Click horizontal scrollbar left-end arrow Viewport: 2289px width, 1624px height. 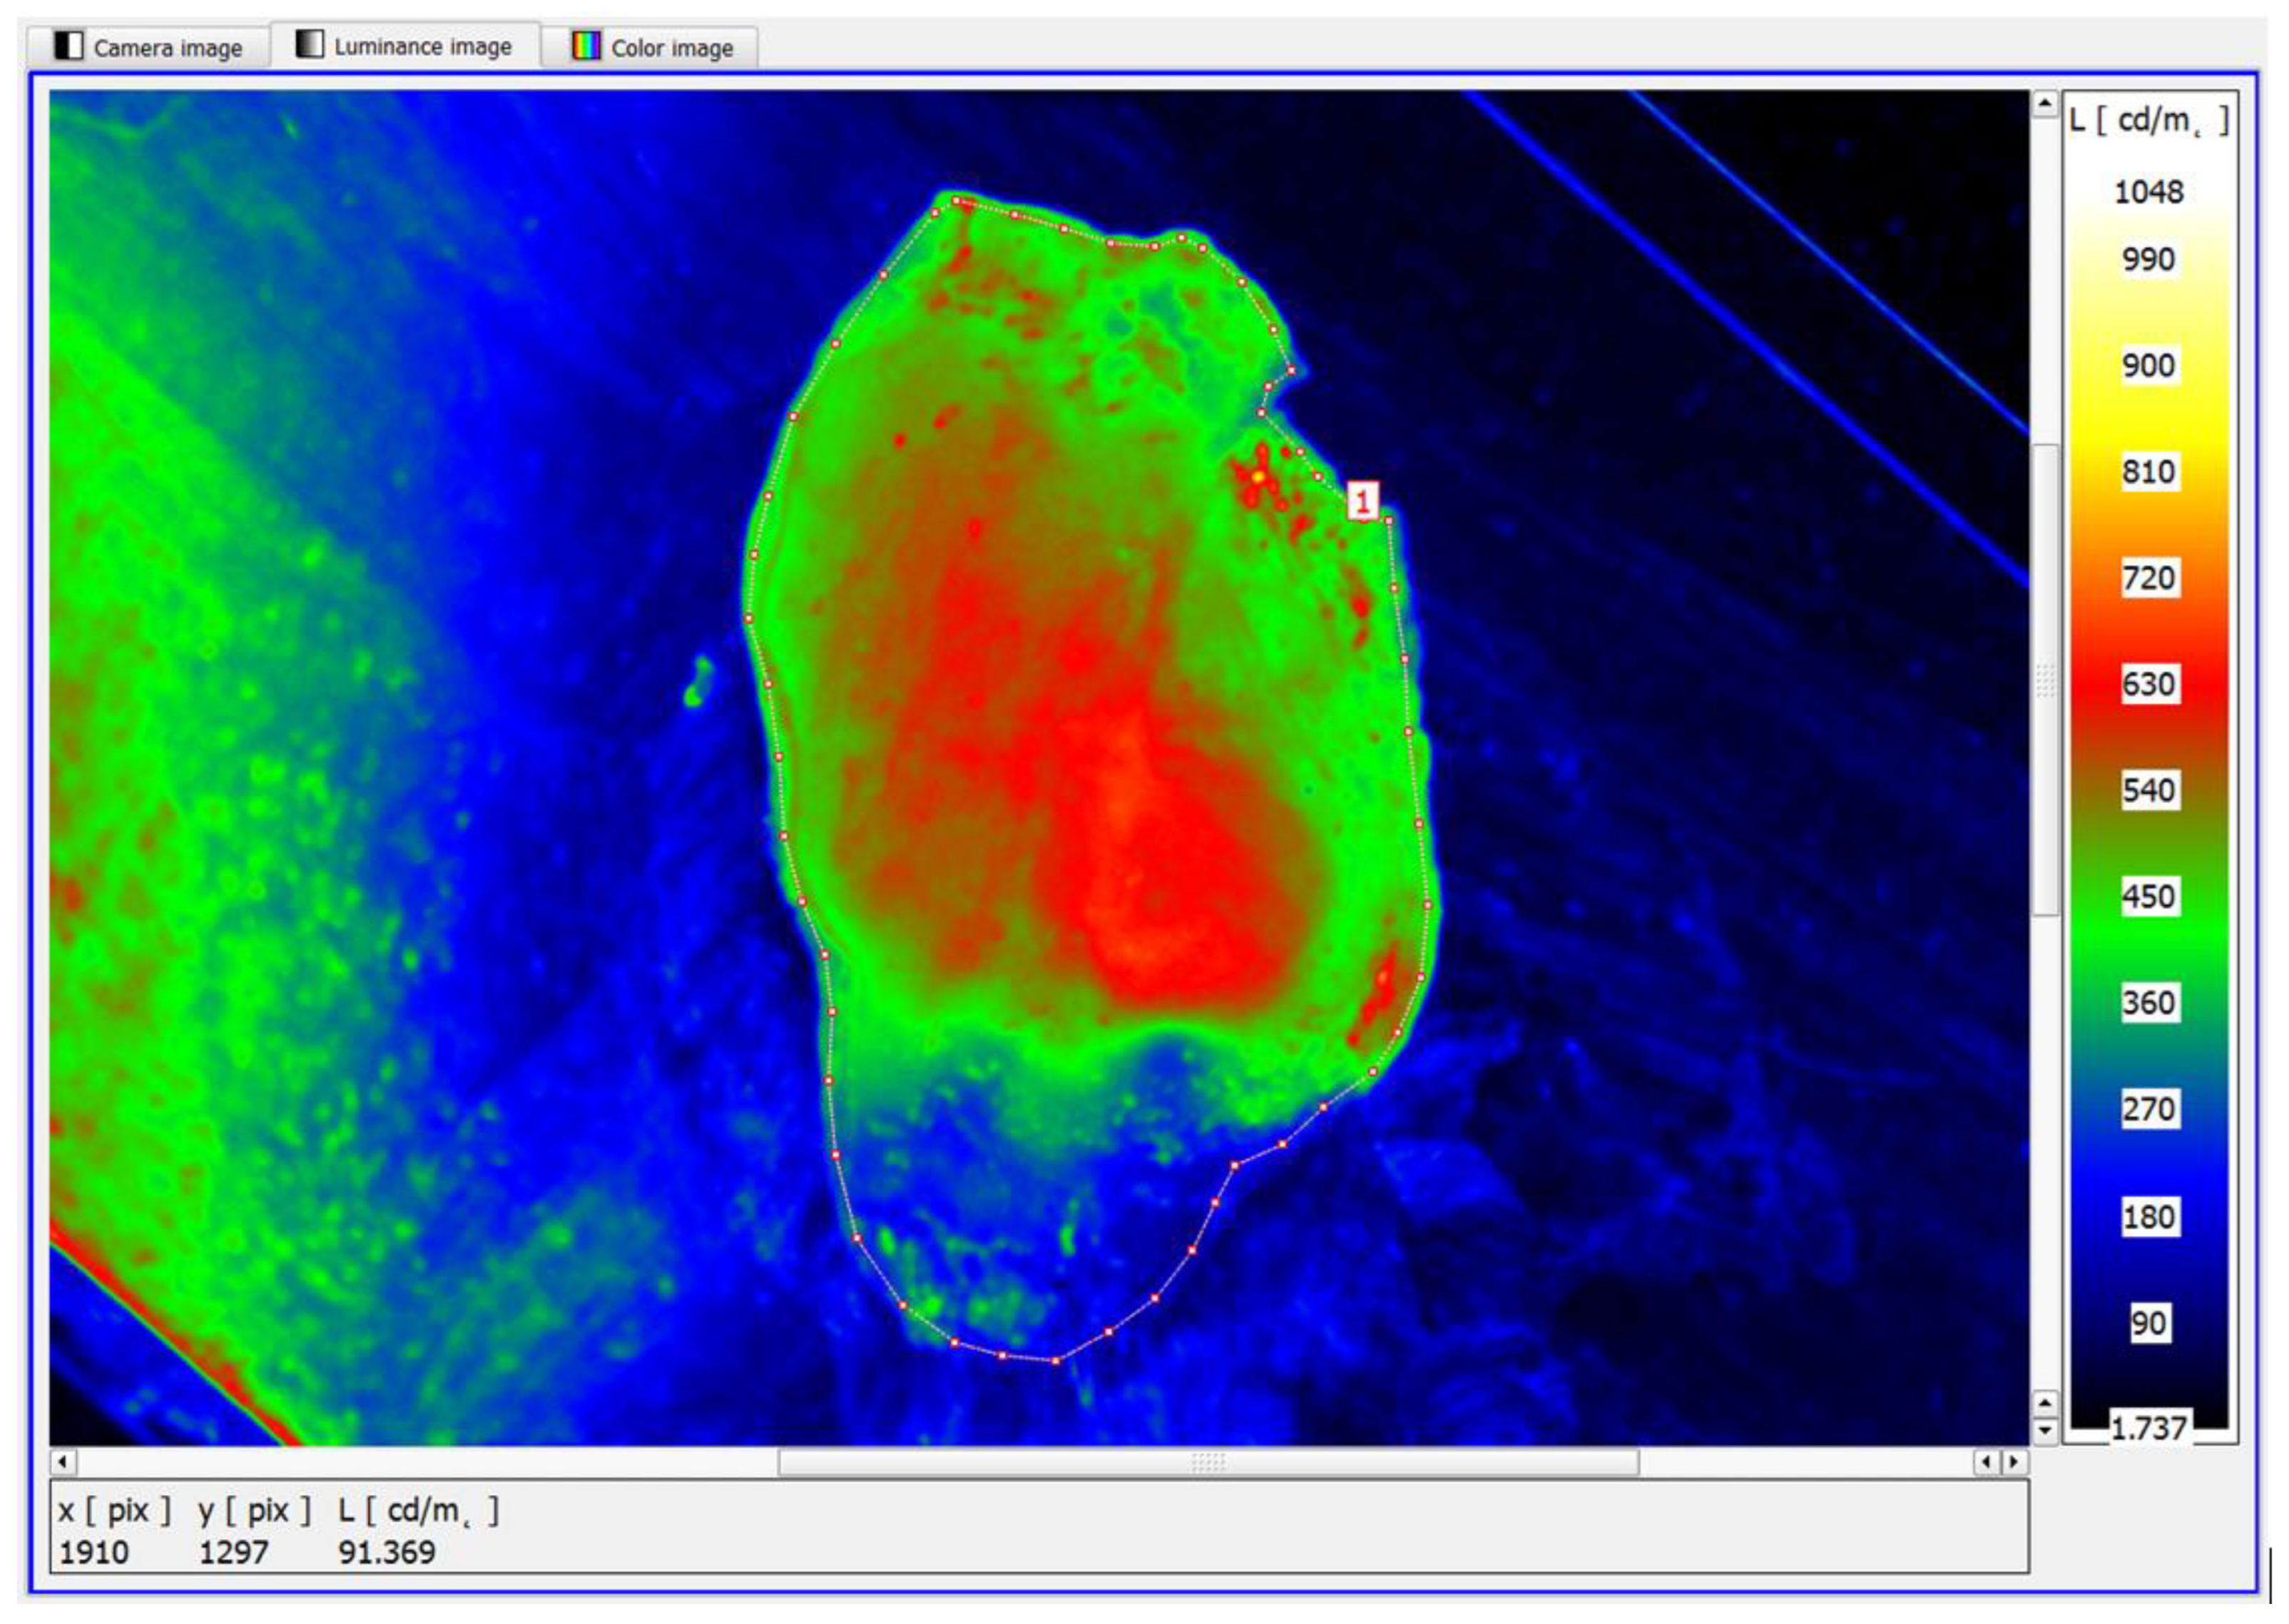(x=63, y=1462)
